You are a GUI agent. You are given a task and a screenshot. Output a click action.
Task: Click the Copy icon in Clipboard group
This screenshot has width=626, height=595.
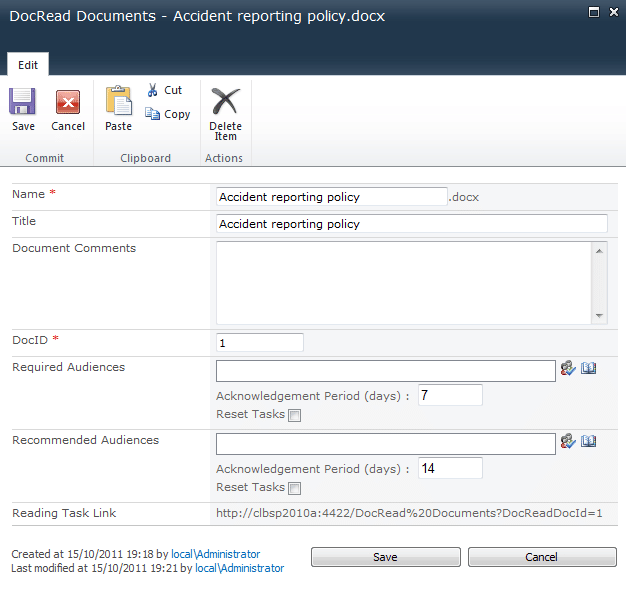tap(153, 114)
